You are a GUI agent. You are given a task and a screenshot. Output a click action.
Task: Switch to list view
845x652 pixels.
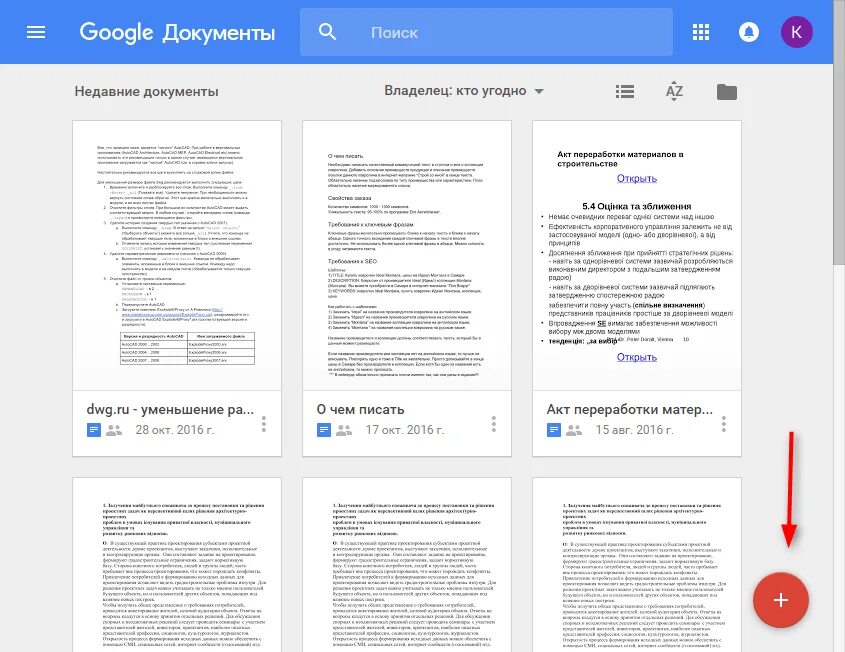coord(625,92)
